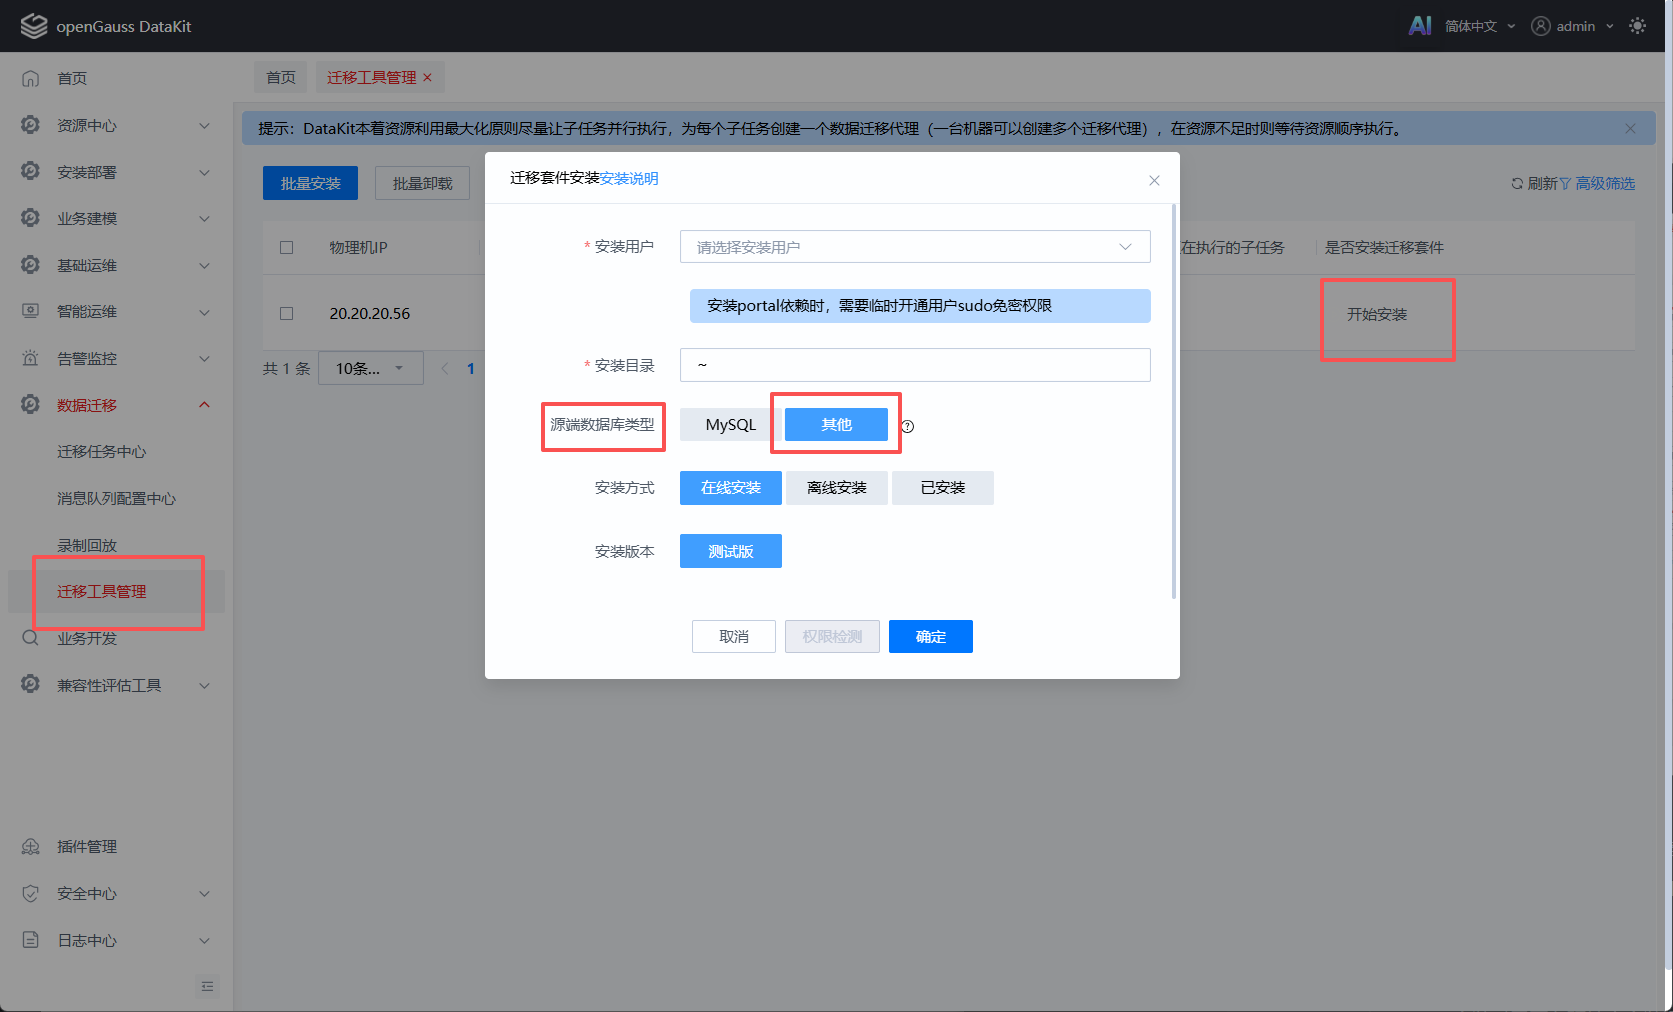The height and width of the screenshot is (1012, 1673).
Task: Choose 离线安装 install method
Action: (837, 488)
